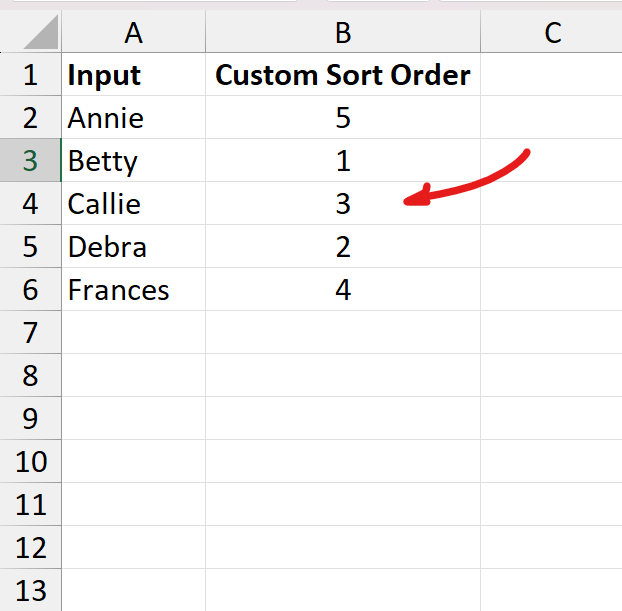Click the sort order cell for Callie
The image size is (622, 611).
coord(342,204)
